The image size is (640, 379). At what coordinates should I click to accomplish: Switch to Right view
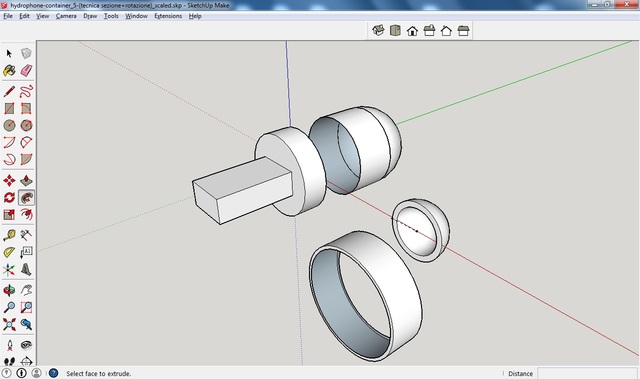[429, 31]
